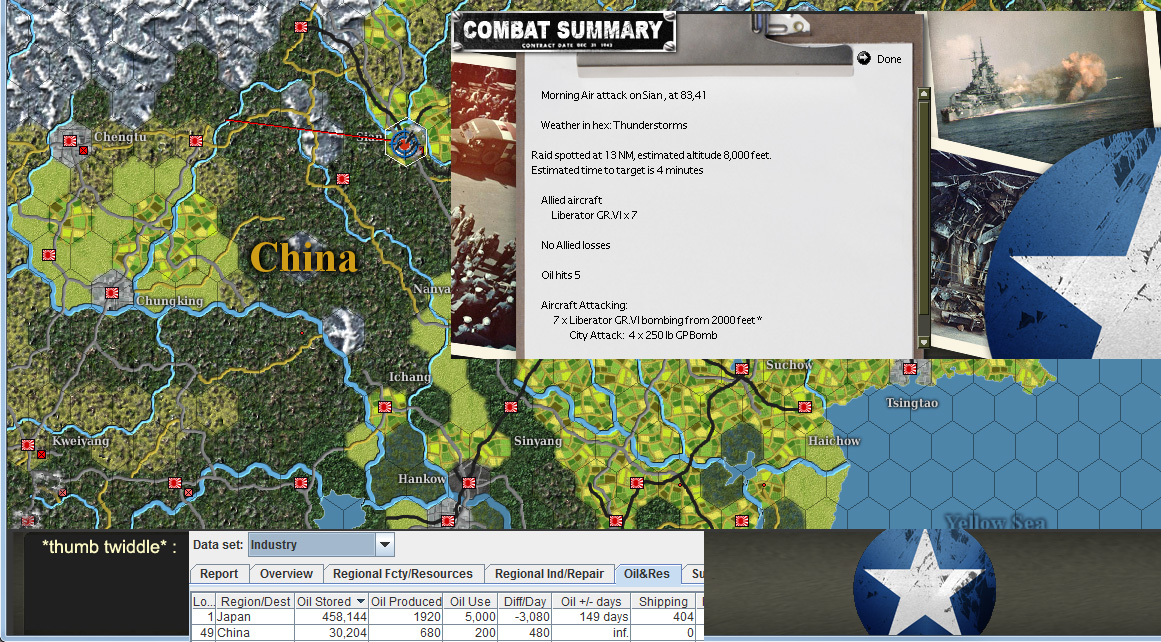Open the Regional Fcty/Resources tab
The width and height of the screenshot is (1161, 642).
click(x=403, y=574)
